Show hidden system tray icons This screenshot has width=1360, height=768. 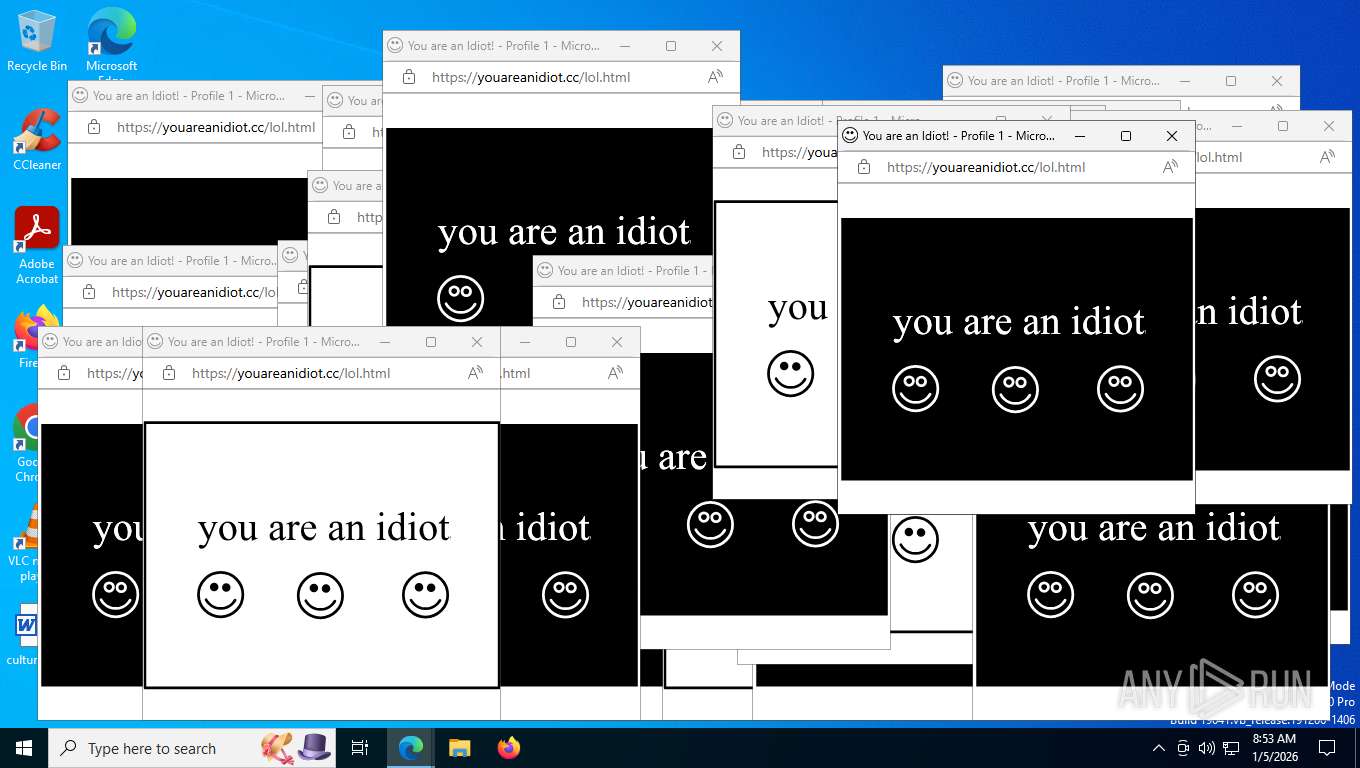click(x=1159, y=748)
